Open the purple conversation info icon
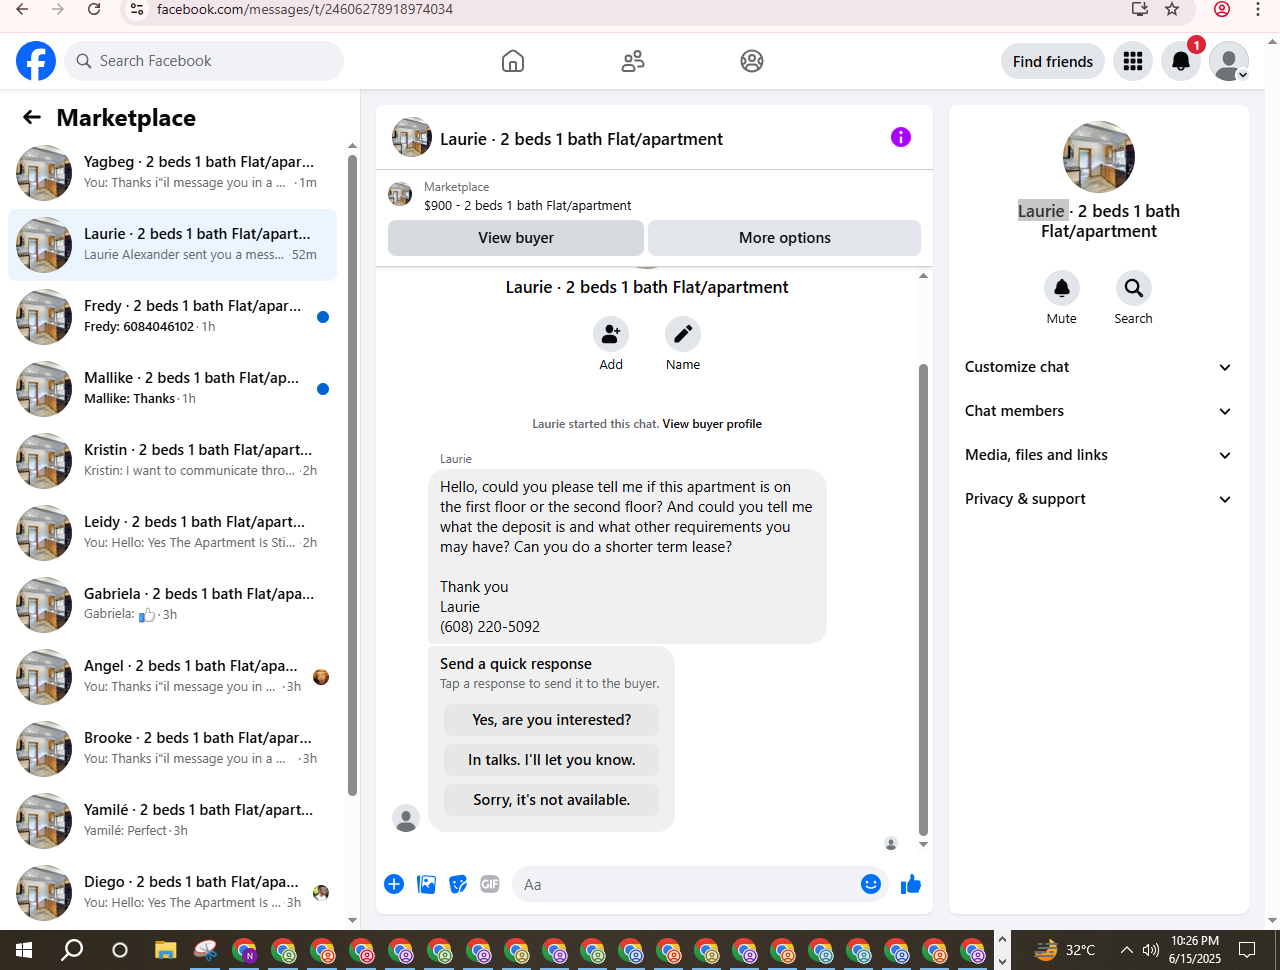Viewport: 1280px width, 970px height. coord(901,137)
